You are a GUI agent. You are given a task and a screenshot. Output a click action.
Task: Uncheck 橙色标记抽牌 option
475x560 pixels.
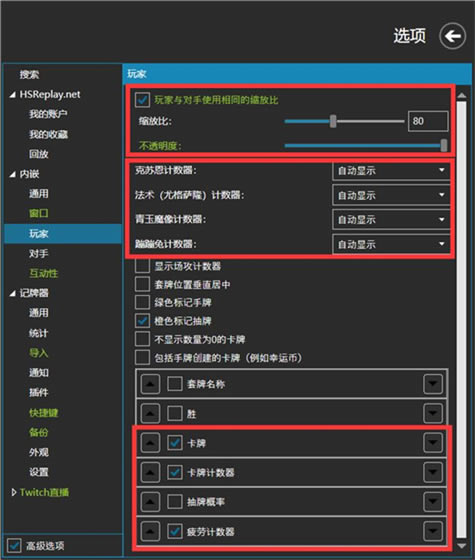click(x=142, y=321)
